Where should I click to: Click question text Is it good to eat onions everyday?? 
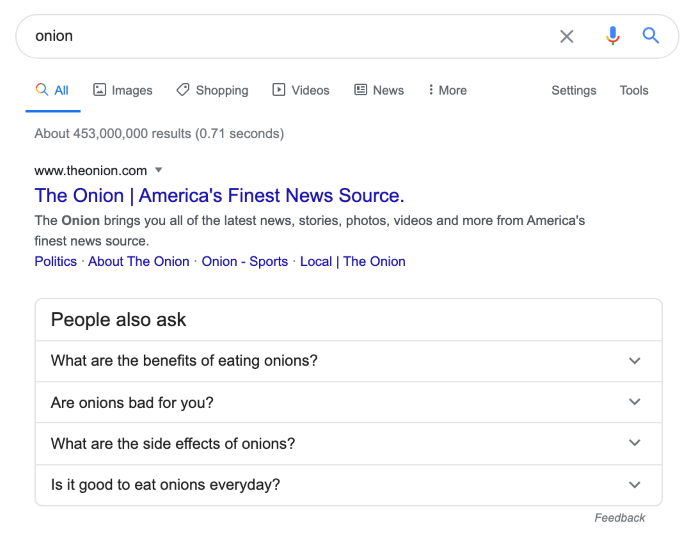165,485
